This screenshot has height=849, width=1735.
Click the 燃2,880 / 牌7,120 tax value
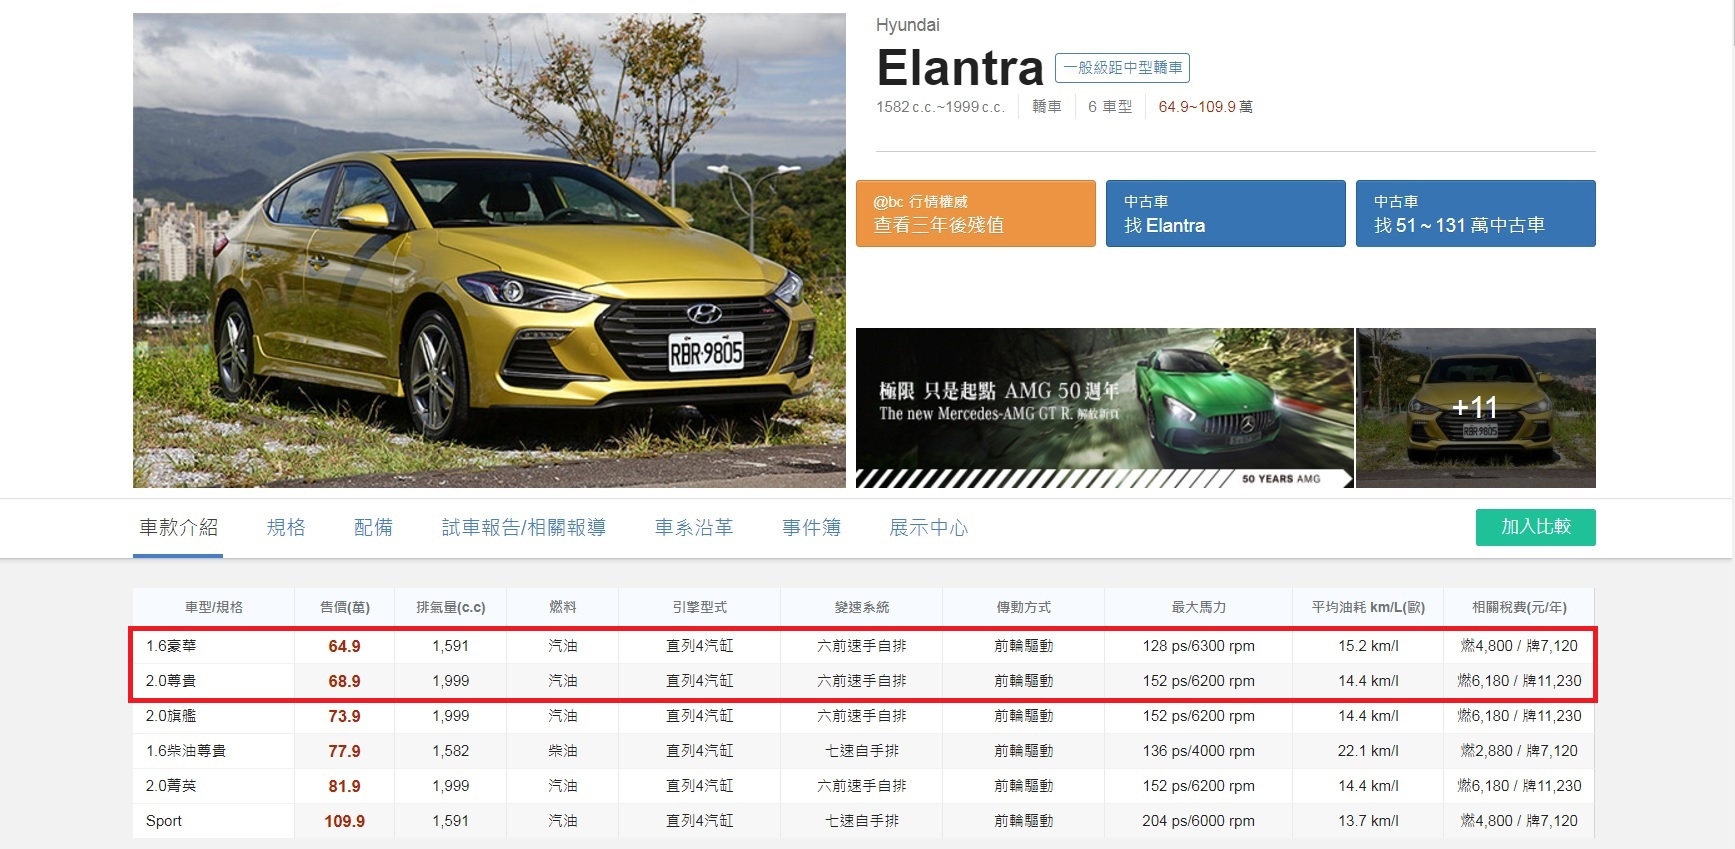(1519, 751)
